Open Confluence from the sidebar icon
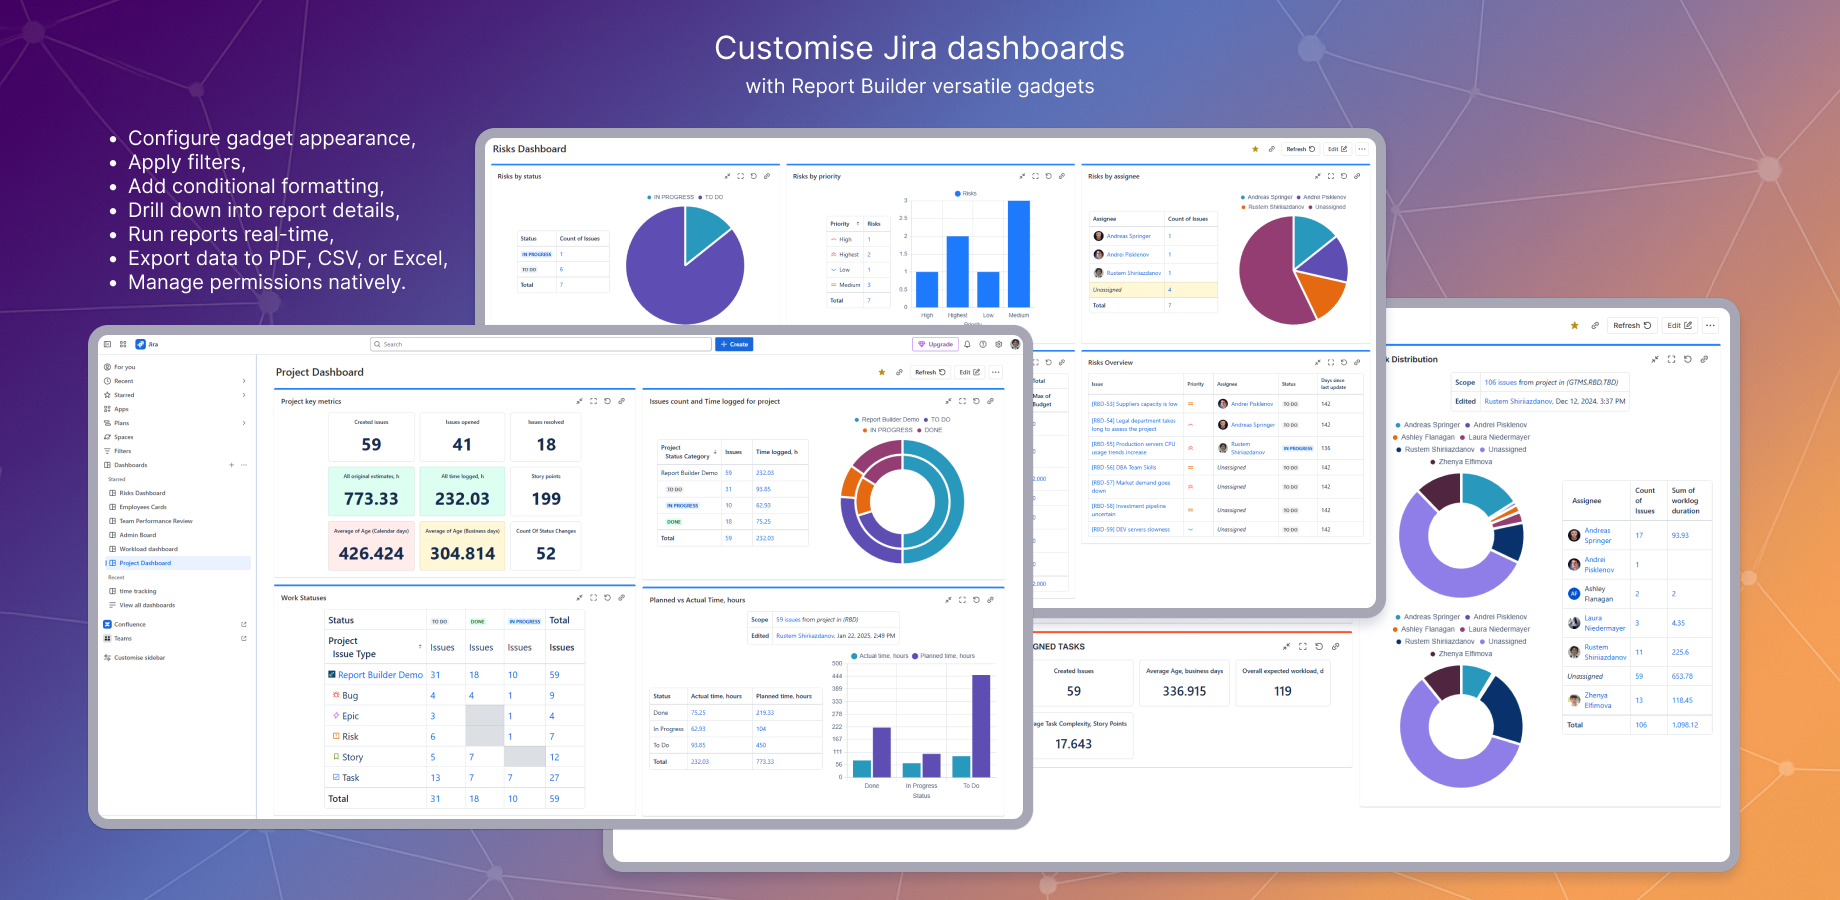 [107, 623]
